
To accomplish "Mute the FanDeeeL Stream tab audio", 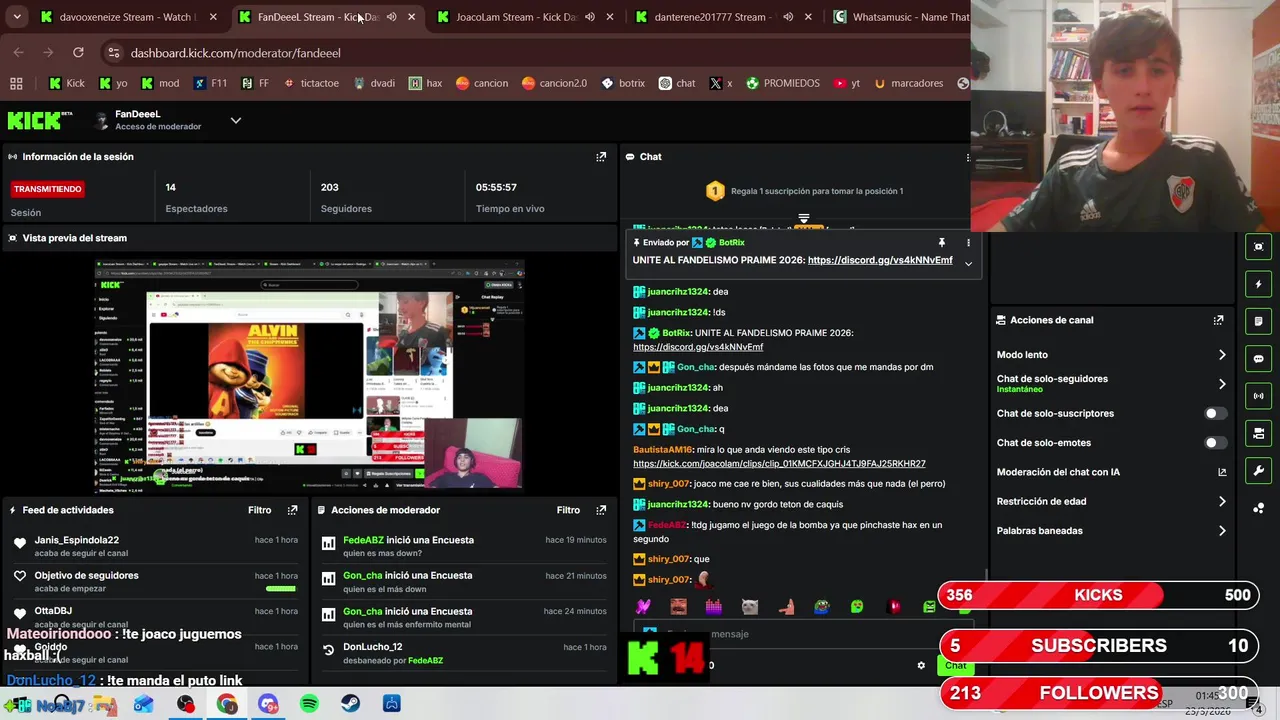I will click(x=391, y=17).
